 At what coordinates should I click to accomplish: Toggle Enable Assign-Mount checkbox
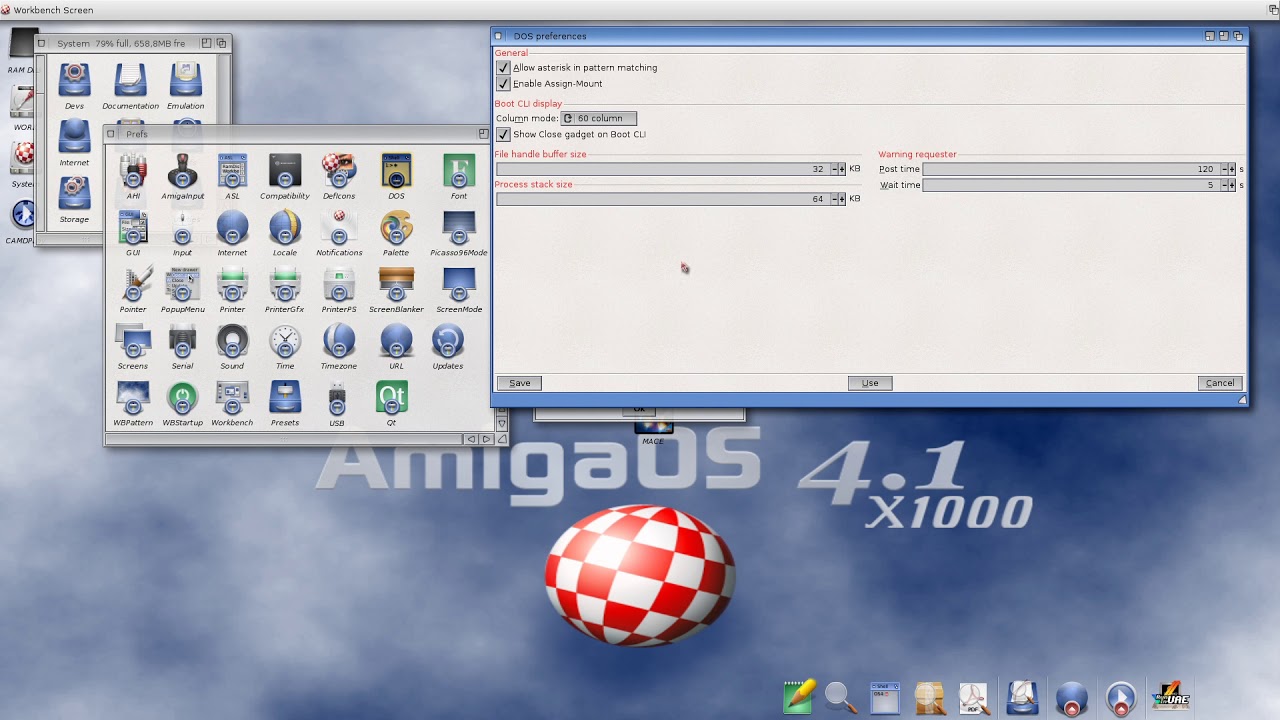tap(503, 84)
